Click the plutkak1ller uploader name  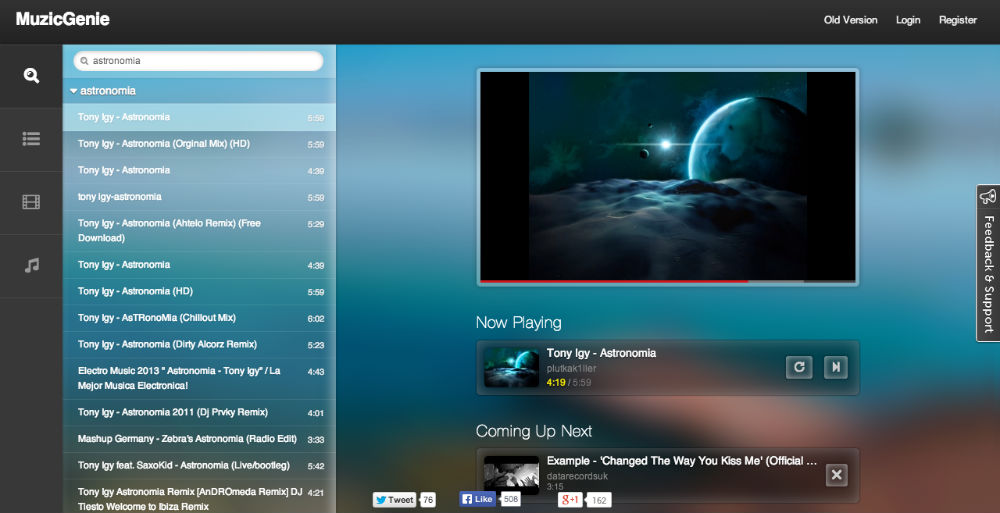click(x=571, y=369)
